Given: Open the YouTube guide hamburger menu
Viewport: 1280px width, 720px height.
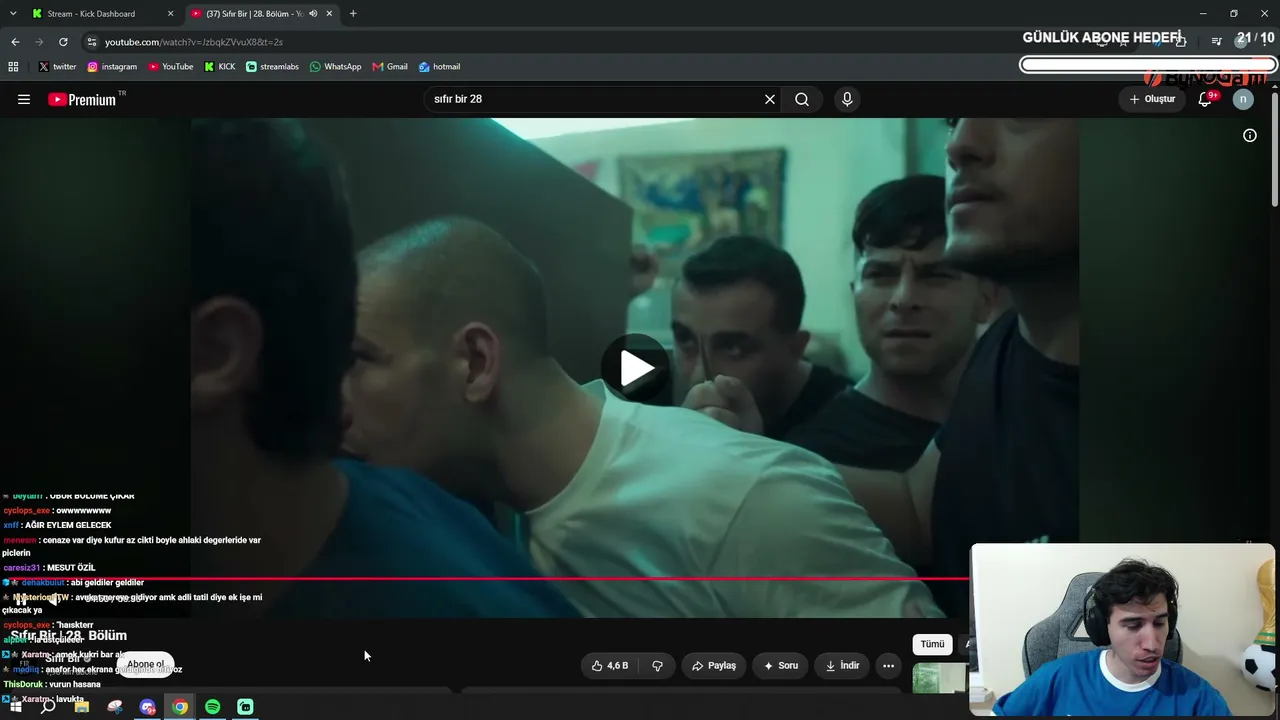Looking at the screenshot, I should point(24,99).
